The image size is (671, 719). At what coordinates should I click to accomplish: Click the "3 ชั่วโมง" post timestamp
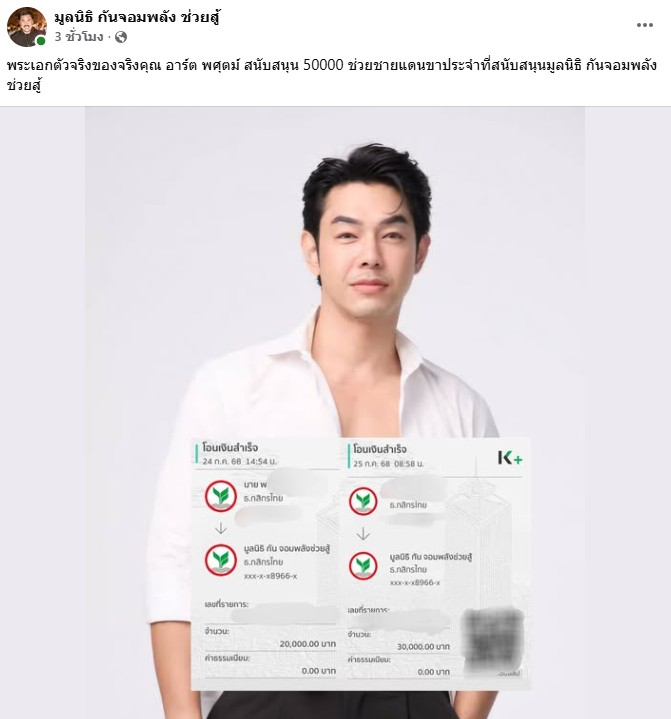click(79, 37)
